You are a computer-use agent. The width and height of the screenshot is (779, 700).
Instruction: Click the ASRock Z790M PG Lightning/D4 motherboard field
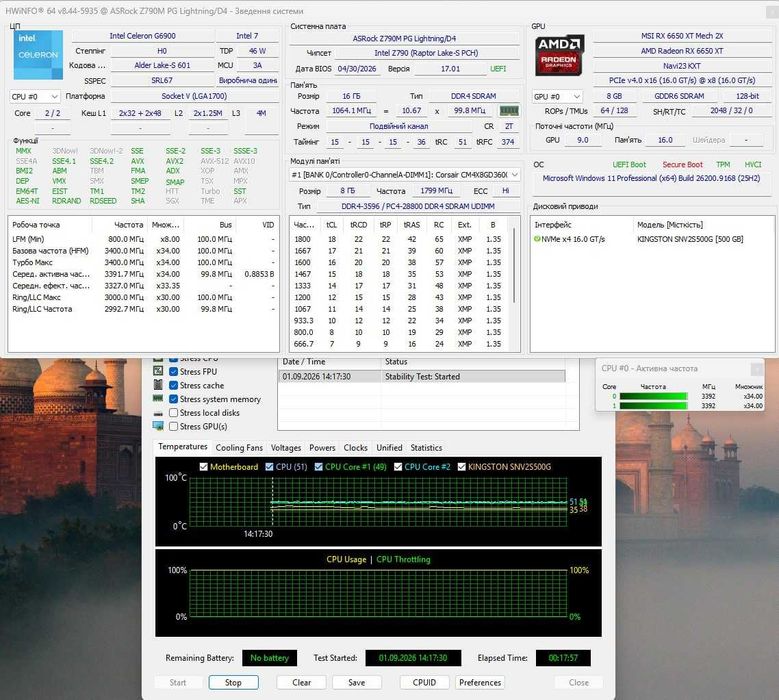[x=404, y=38]
